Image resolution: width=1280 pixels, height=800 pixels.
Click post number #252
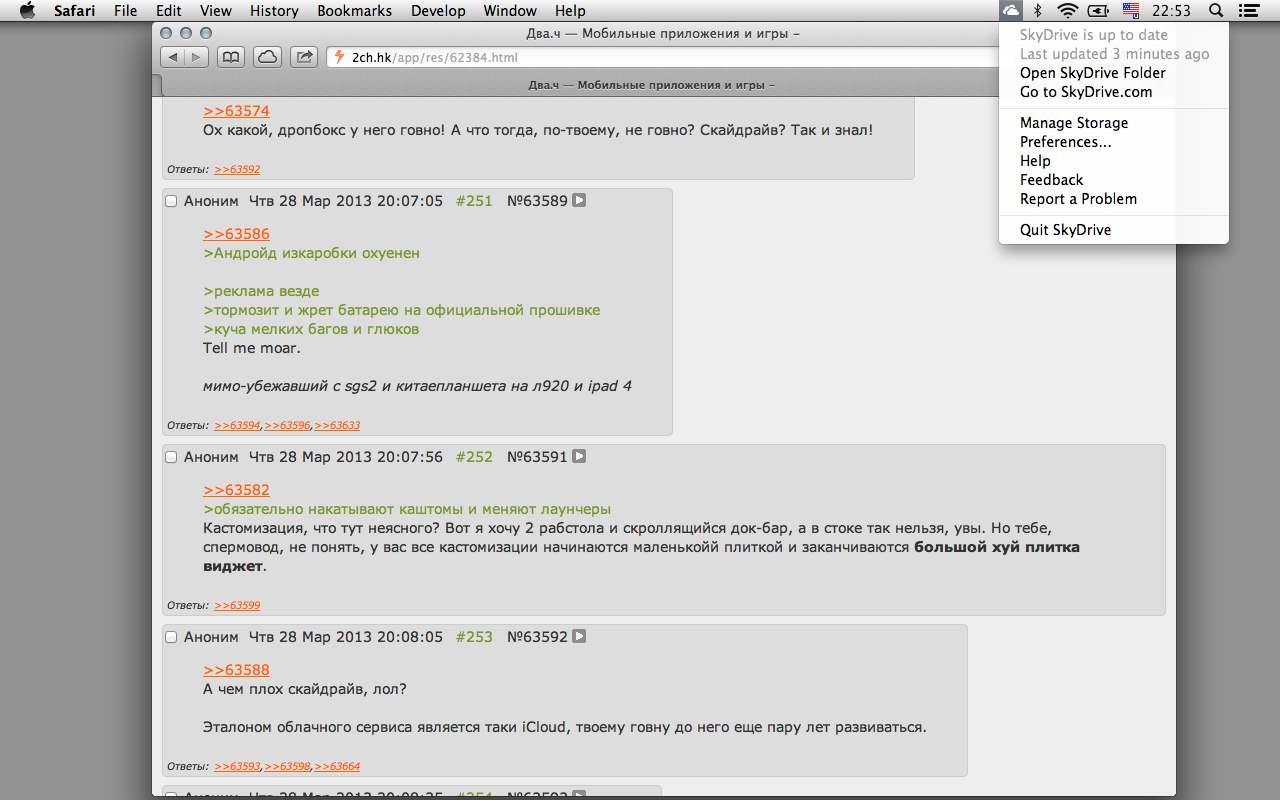pos(474,457)
